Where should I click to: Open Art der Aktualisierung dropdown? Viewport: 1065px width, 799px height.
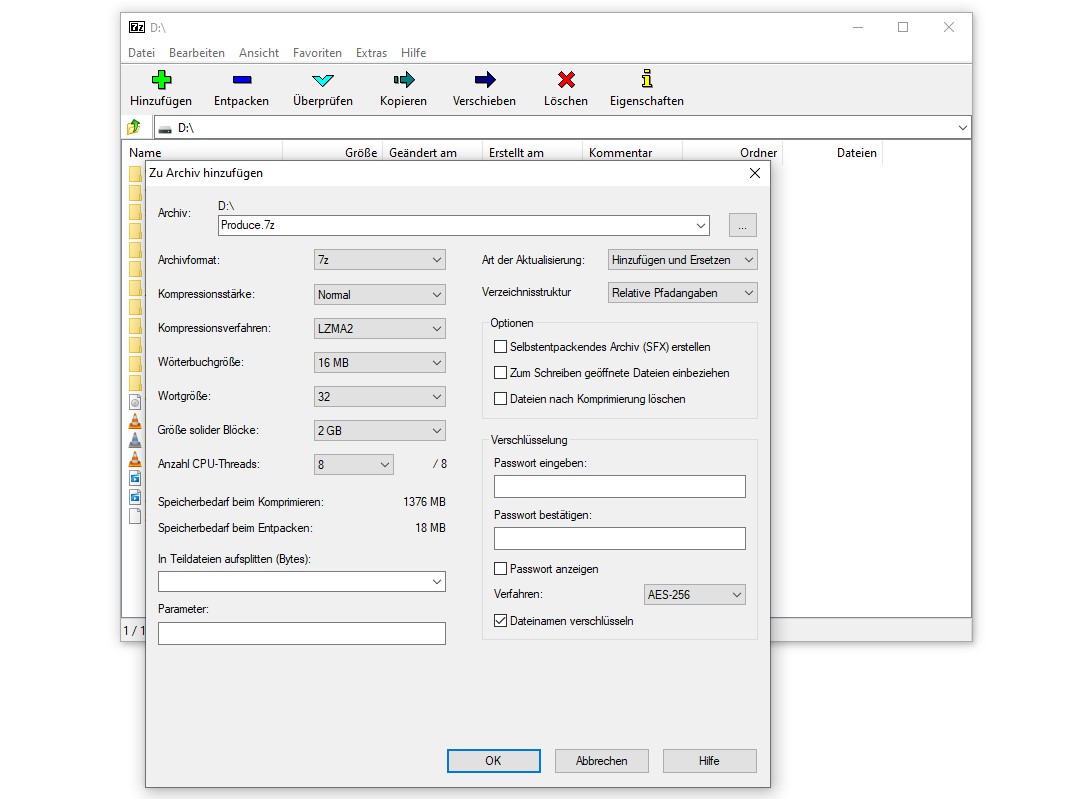point(683,260)
